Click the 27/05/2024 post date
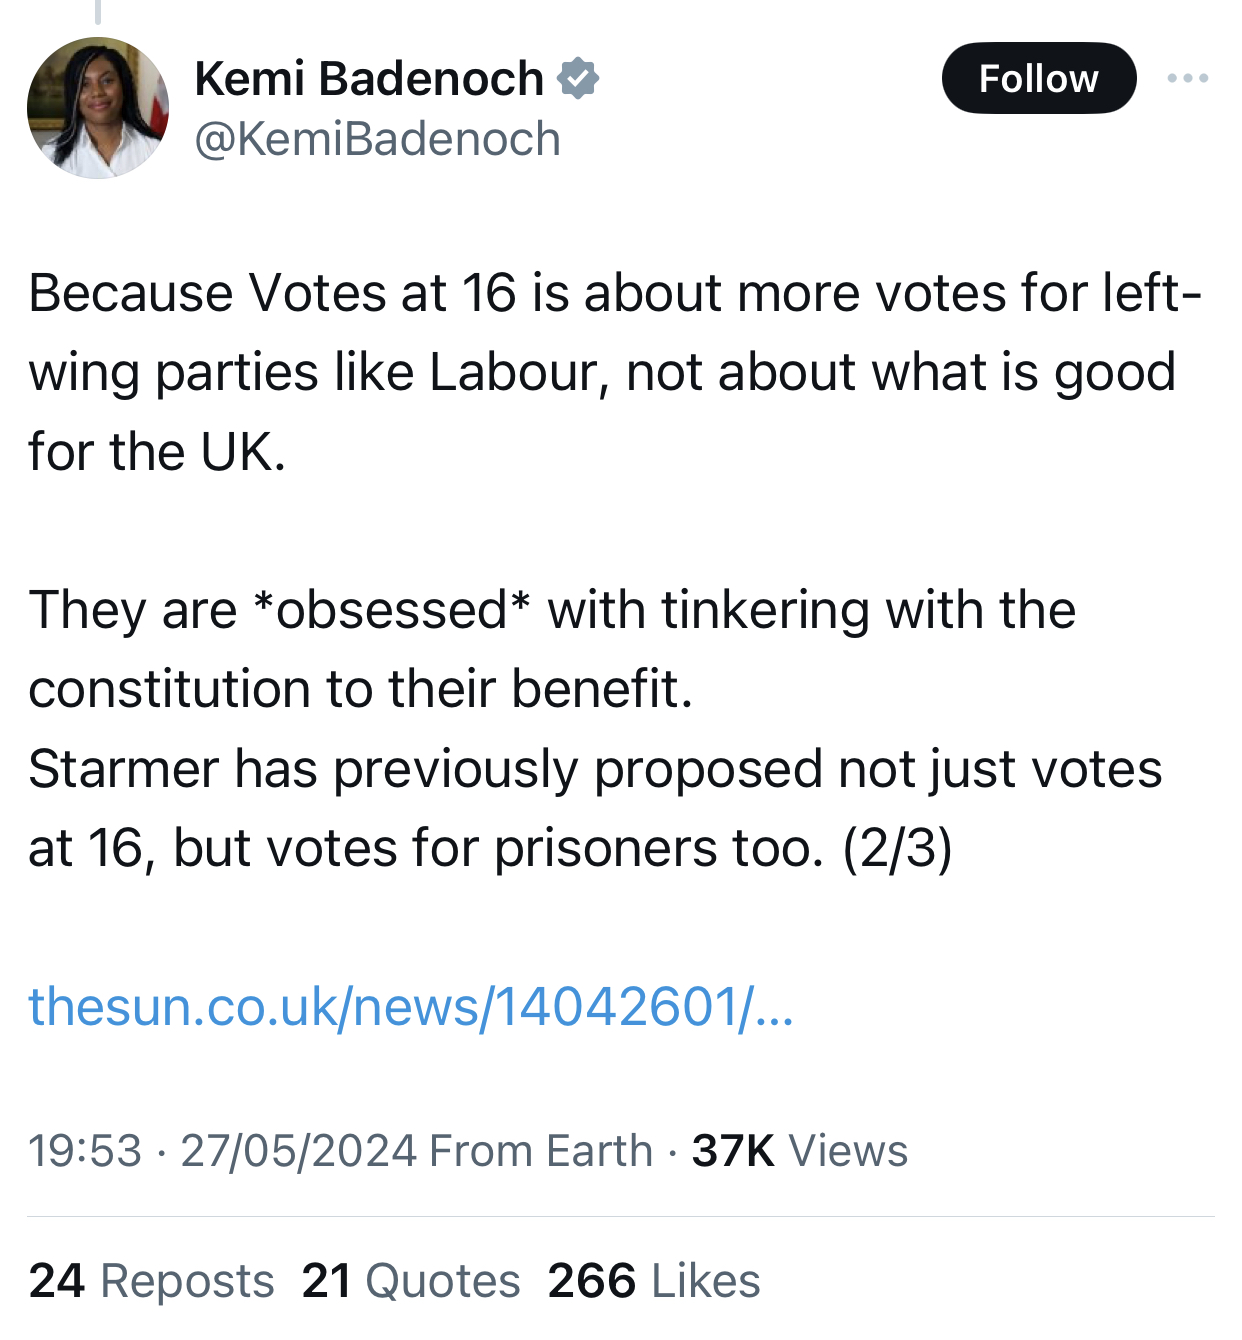 click(298, 1150)
